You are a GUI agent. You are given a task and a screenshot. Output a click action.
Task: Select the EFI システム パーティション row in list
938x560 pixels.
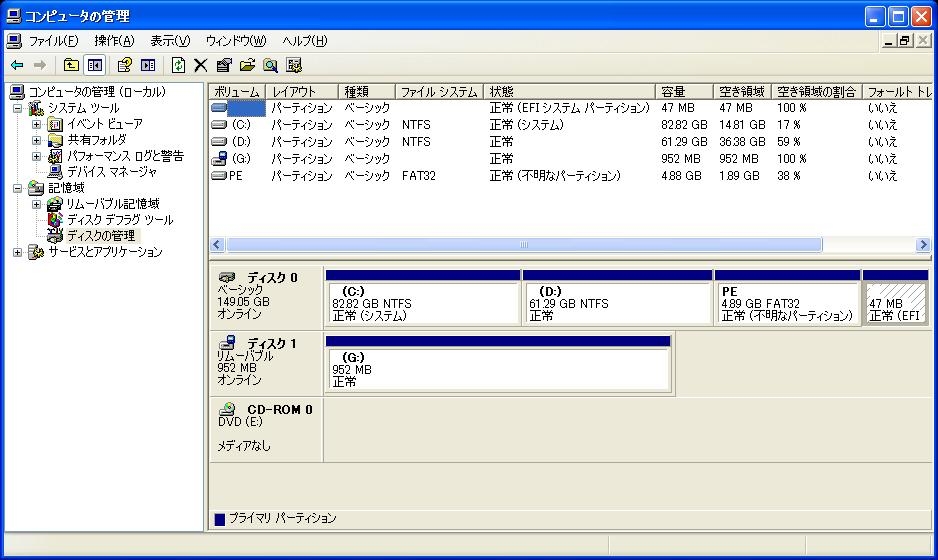(x=571, y=108)
